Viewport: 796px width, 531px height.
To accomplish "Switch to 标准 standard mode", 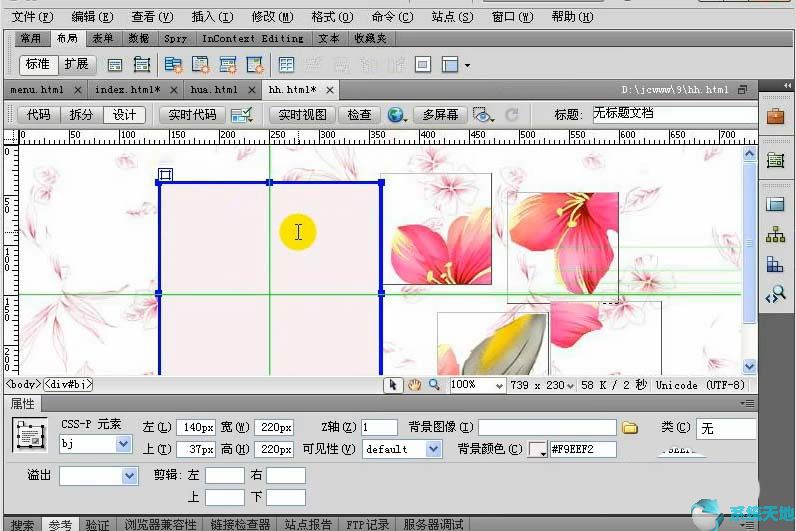I will (x=38, y=64).
